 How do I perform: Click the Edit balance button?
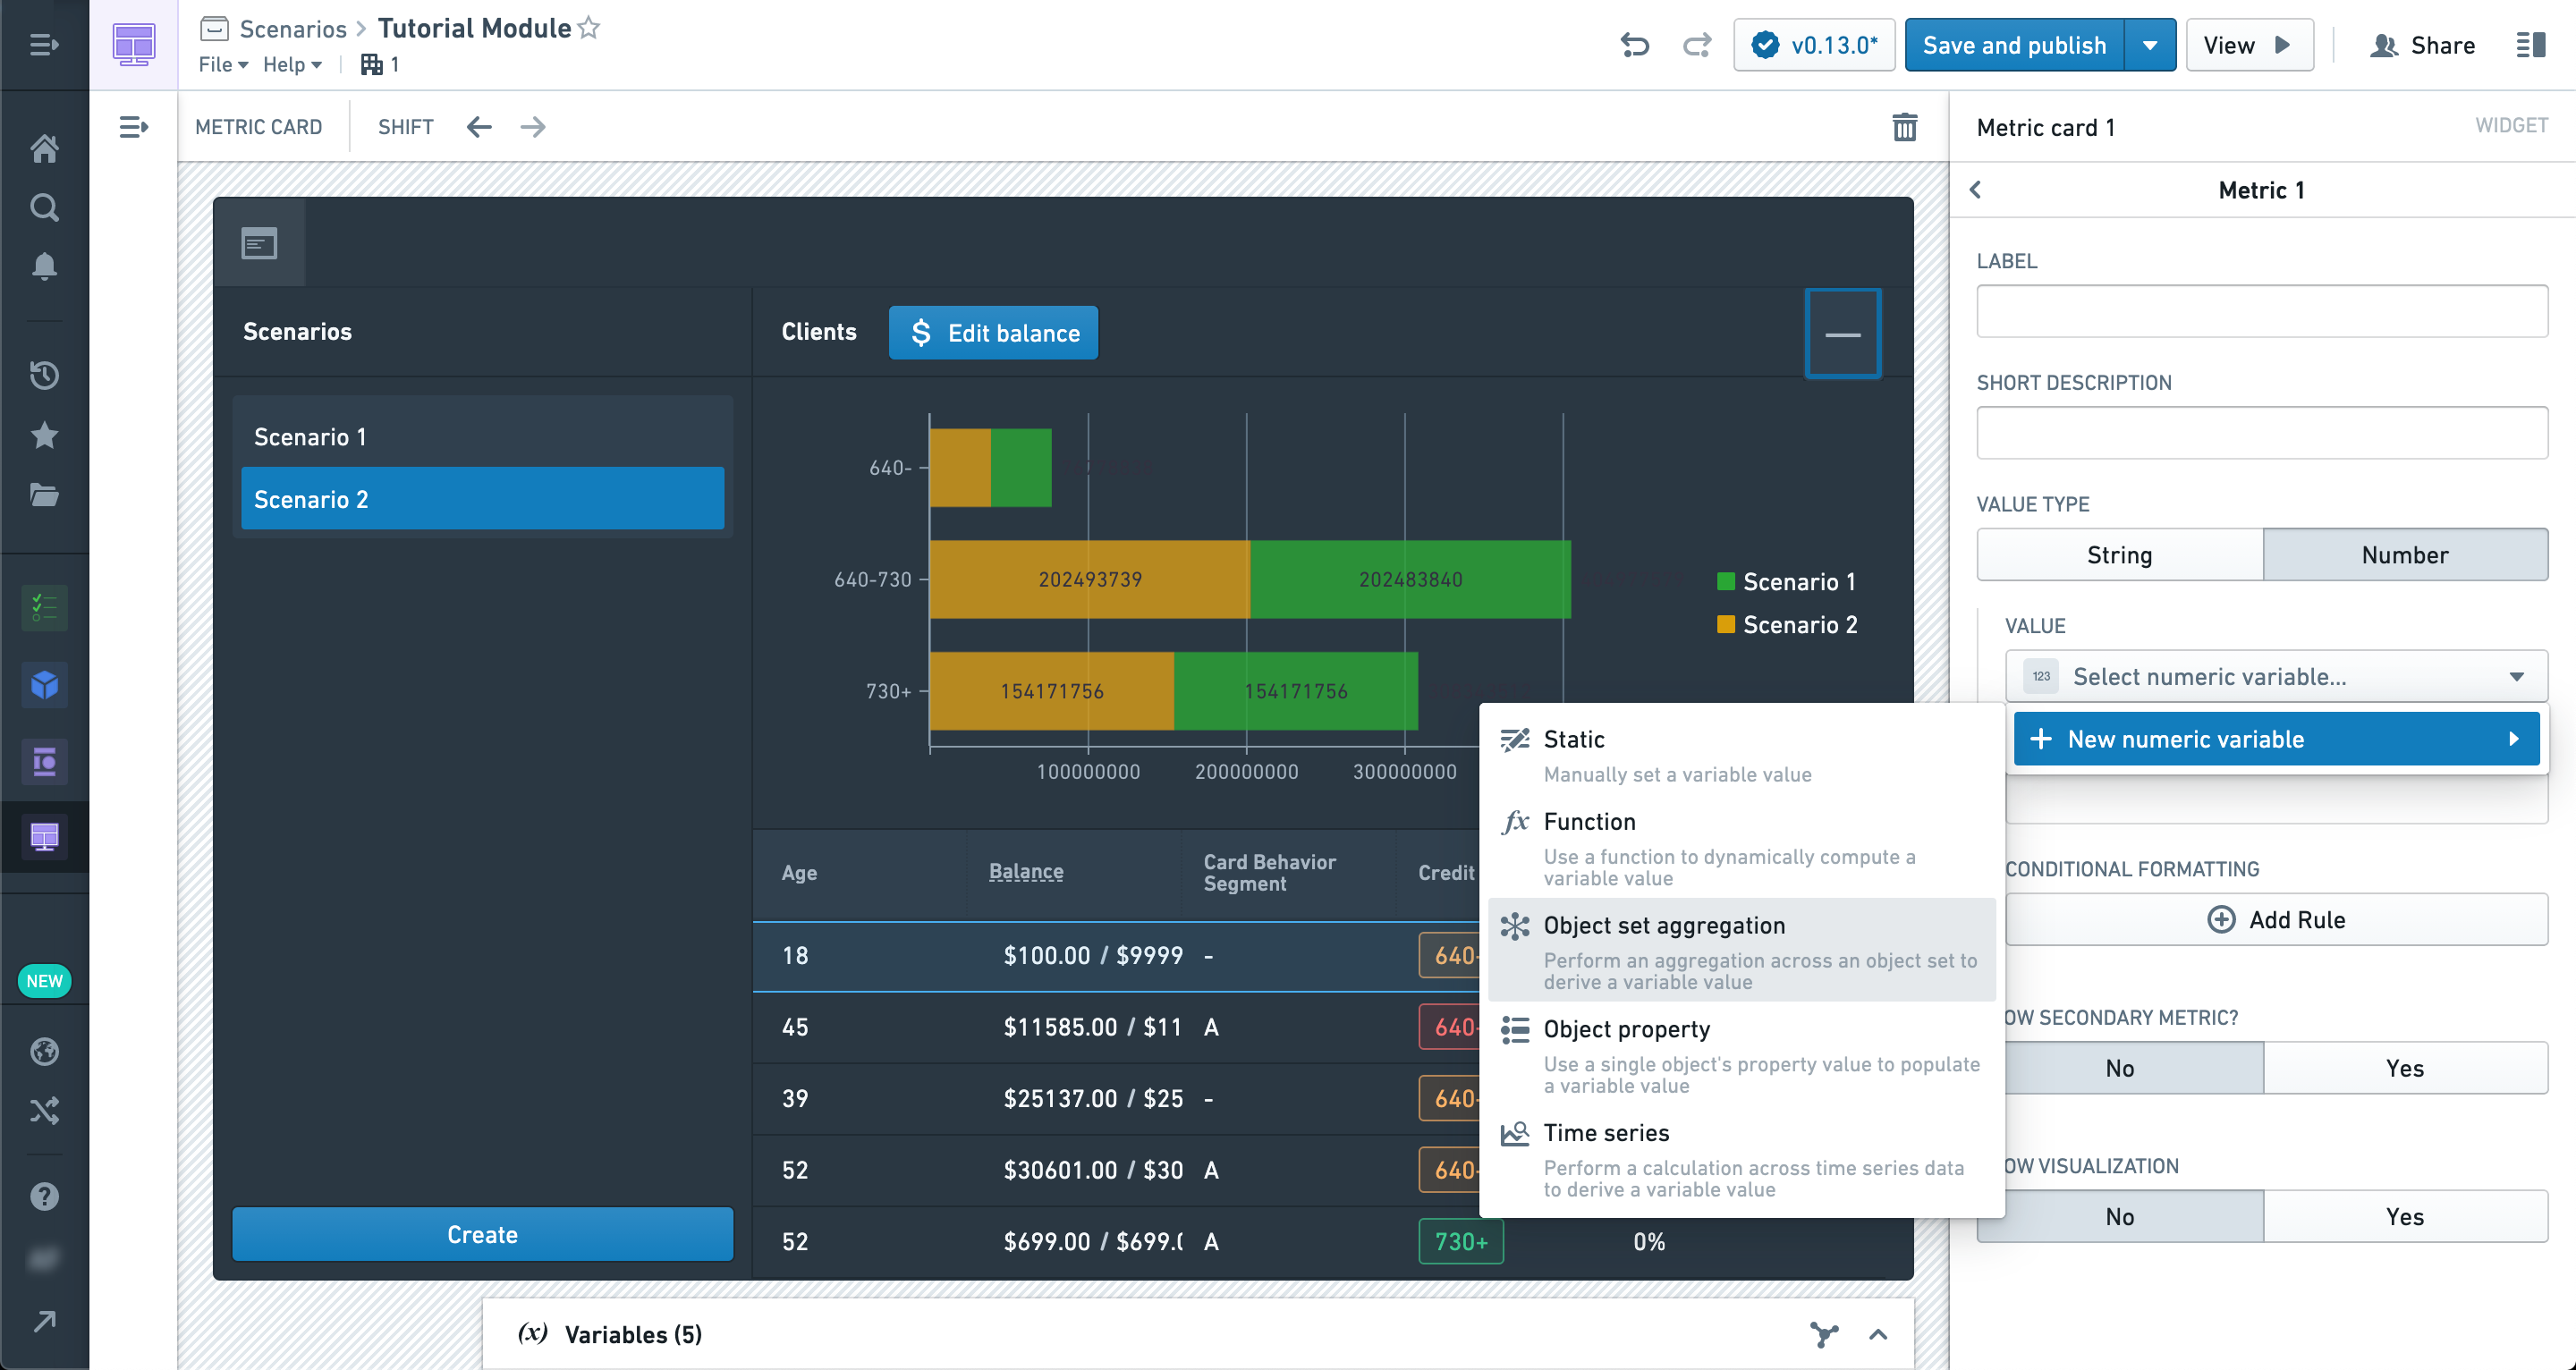pos(993,334)
